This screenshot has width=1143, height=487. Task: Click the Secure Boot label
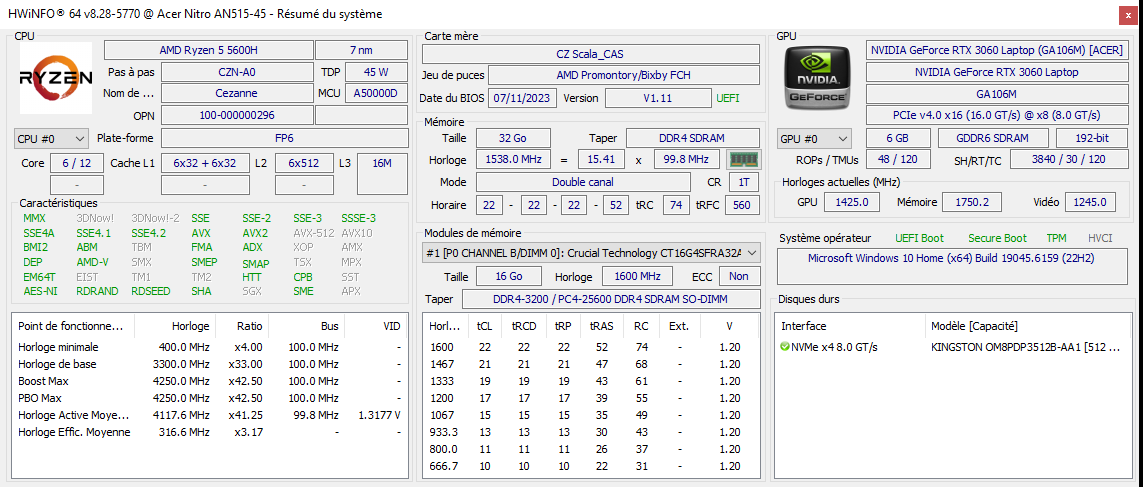(997, 238)
